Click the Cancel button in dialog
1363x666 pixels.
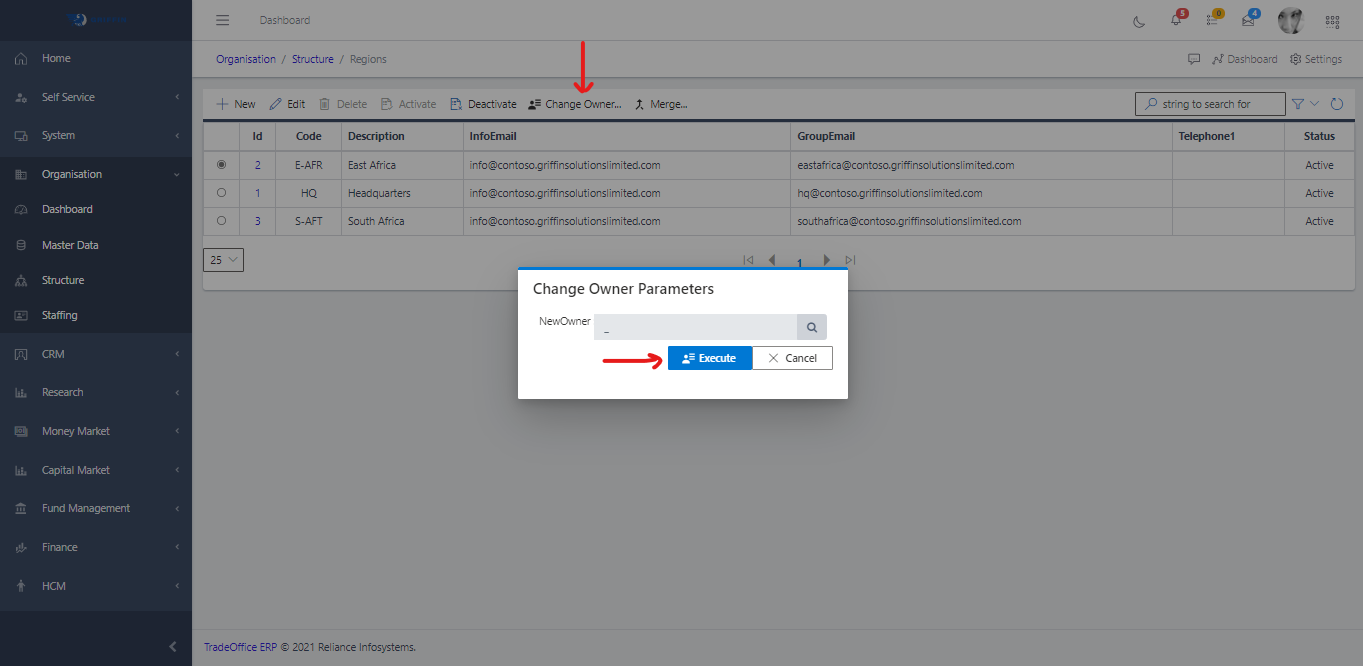coord(792,358)
